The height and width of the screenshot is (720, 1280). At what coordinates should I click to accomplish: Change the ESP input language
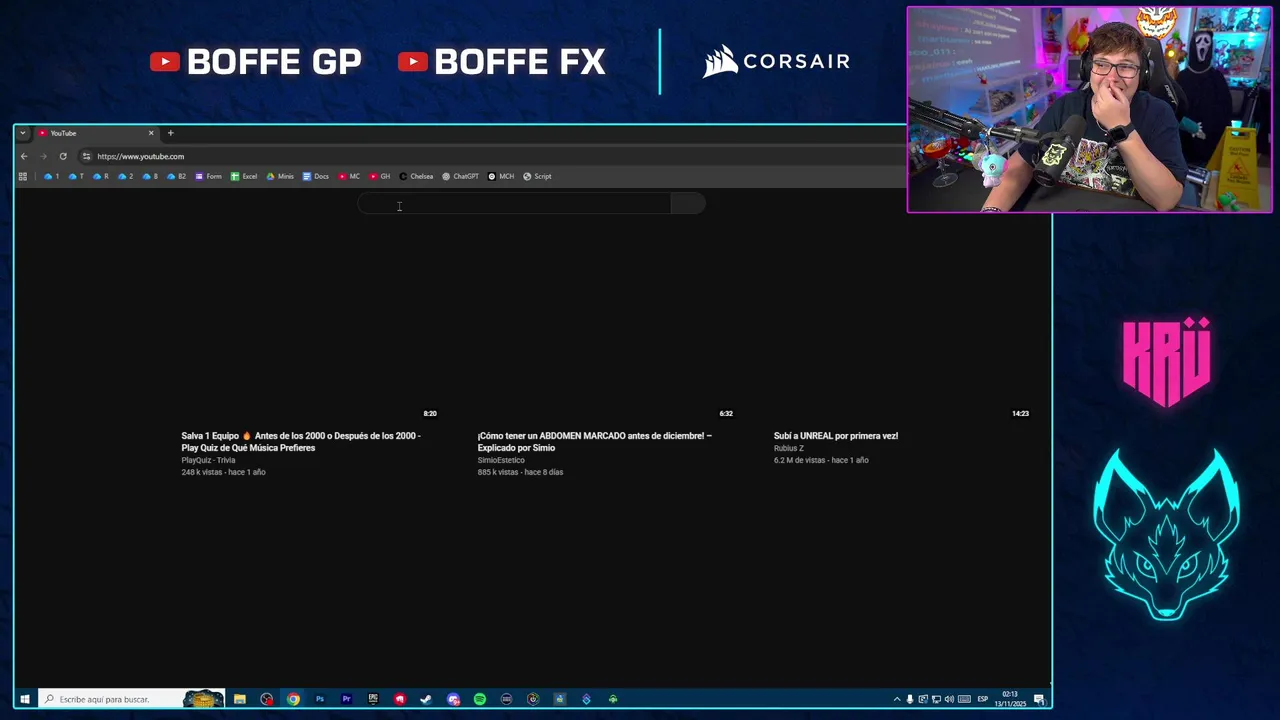point(983,699)
